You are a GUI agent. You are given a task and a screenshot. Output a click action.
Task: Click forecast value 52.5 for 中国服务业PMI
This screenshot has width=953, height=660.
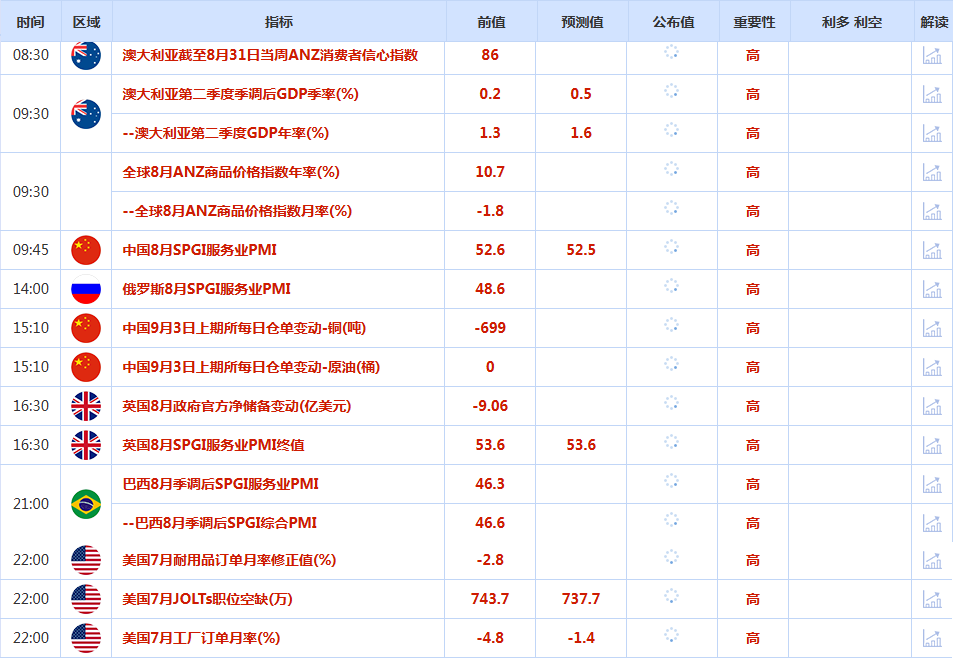coord(581,250)
